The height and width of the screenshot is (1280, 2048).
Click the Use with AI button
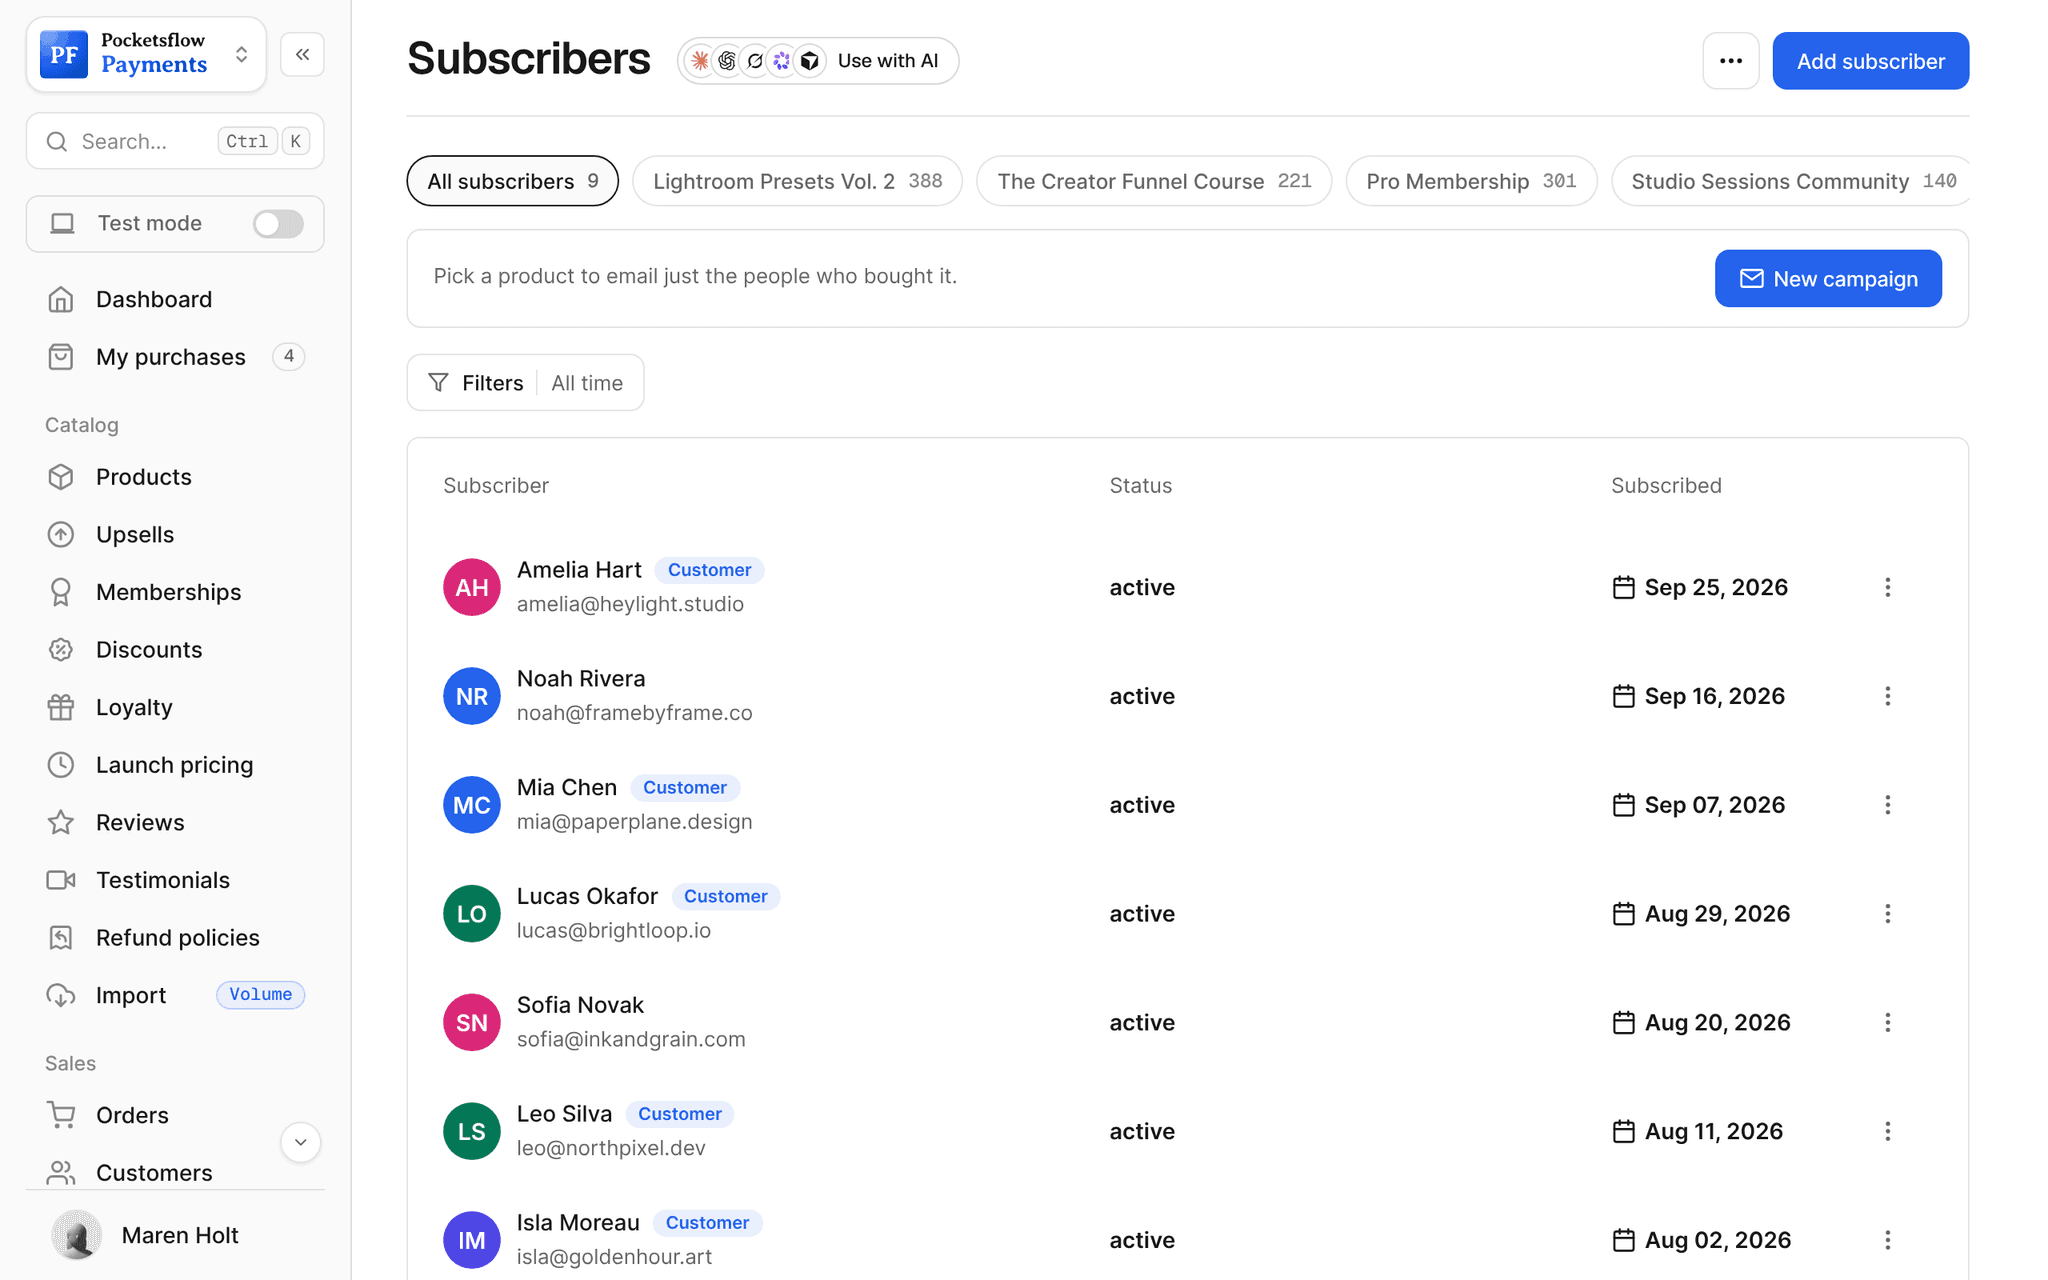[818, 61]
